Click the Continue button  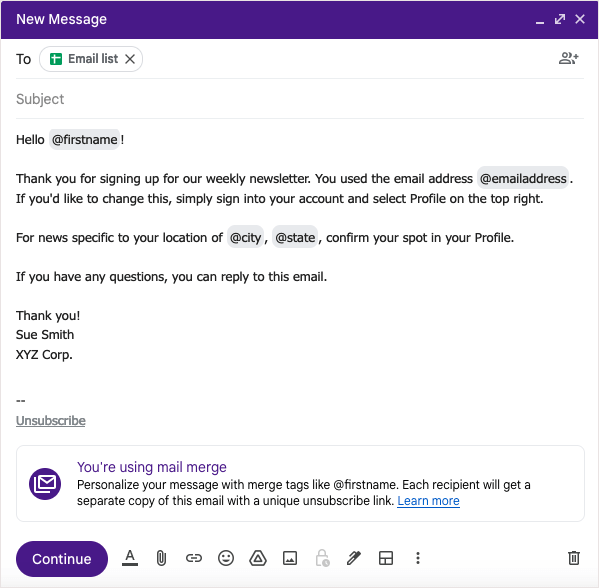(x=62, y=559)
